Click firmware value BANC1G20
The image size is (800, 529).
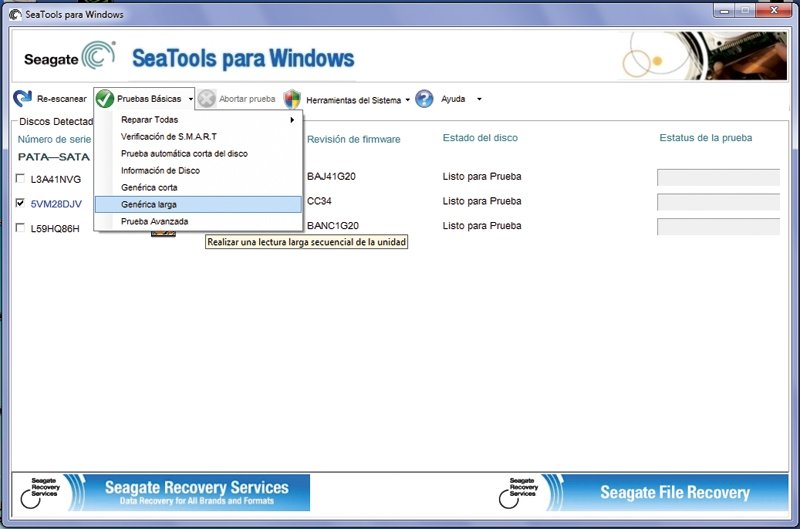(x=333, y=225)
